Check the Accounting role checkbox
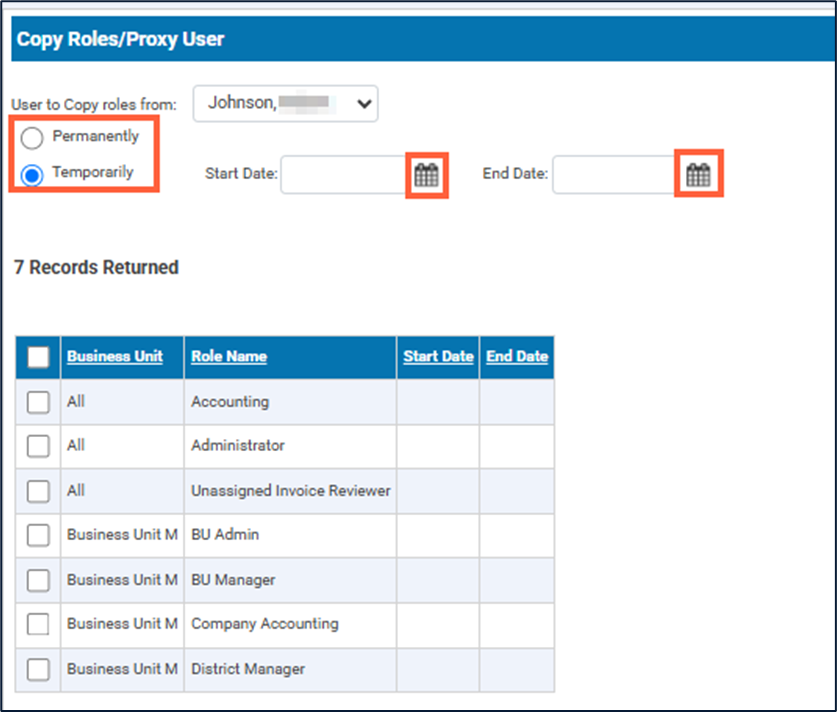Image resolution: width=837 pixels, height=712 pixels. pyautogui.click(x=38, y=402)
